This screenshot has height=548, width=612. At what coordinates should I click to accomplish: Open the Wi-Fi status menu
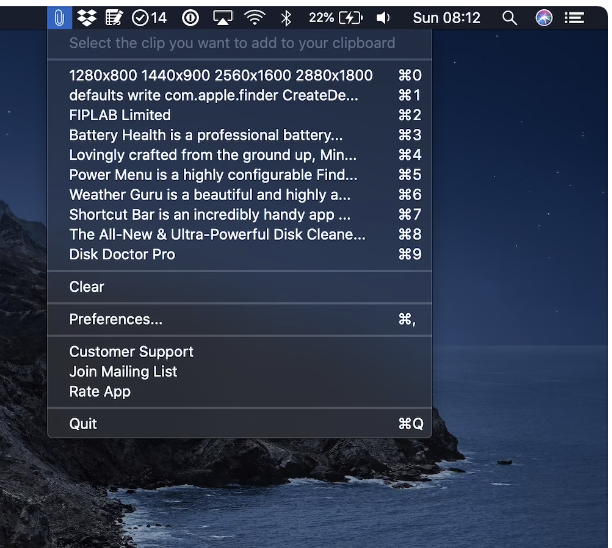[254, 18]
